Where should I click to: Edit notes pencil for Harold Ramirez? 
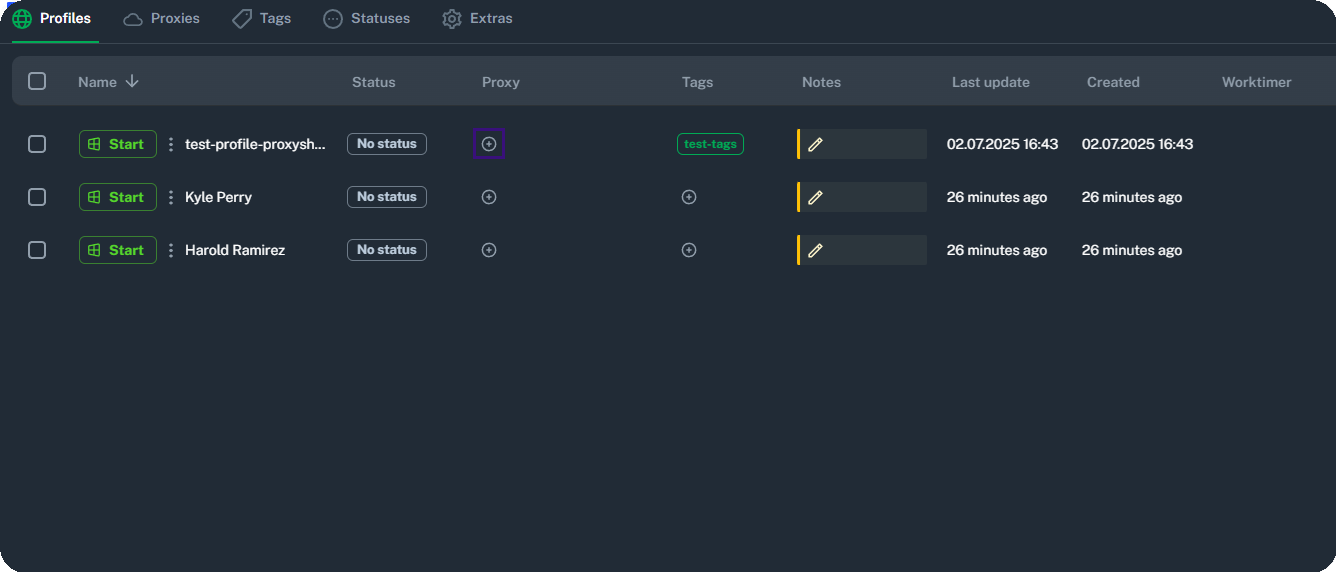click(x=815, y=250)
